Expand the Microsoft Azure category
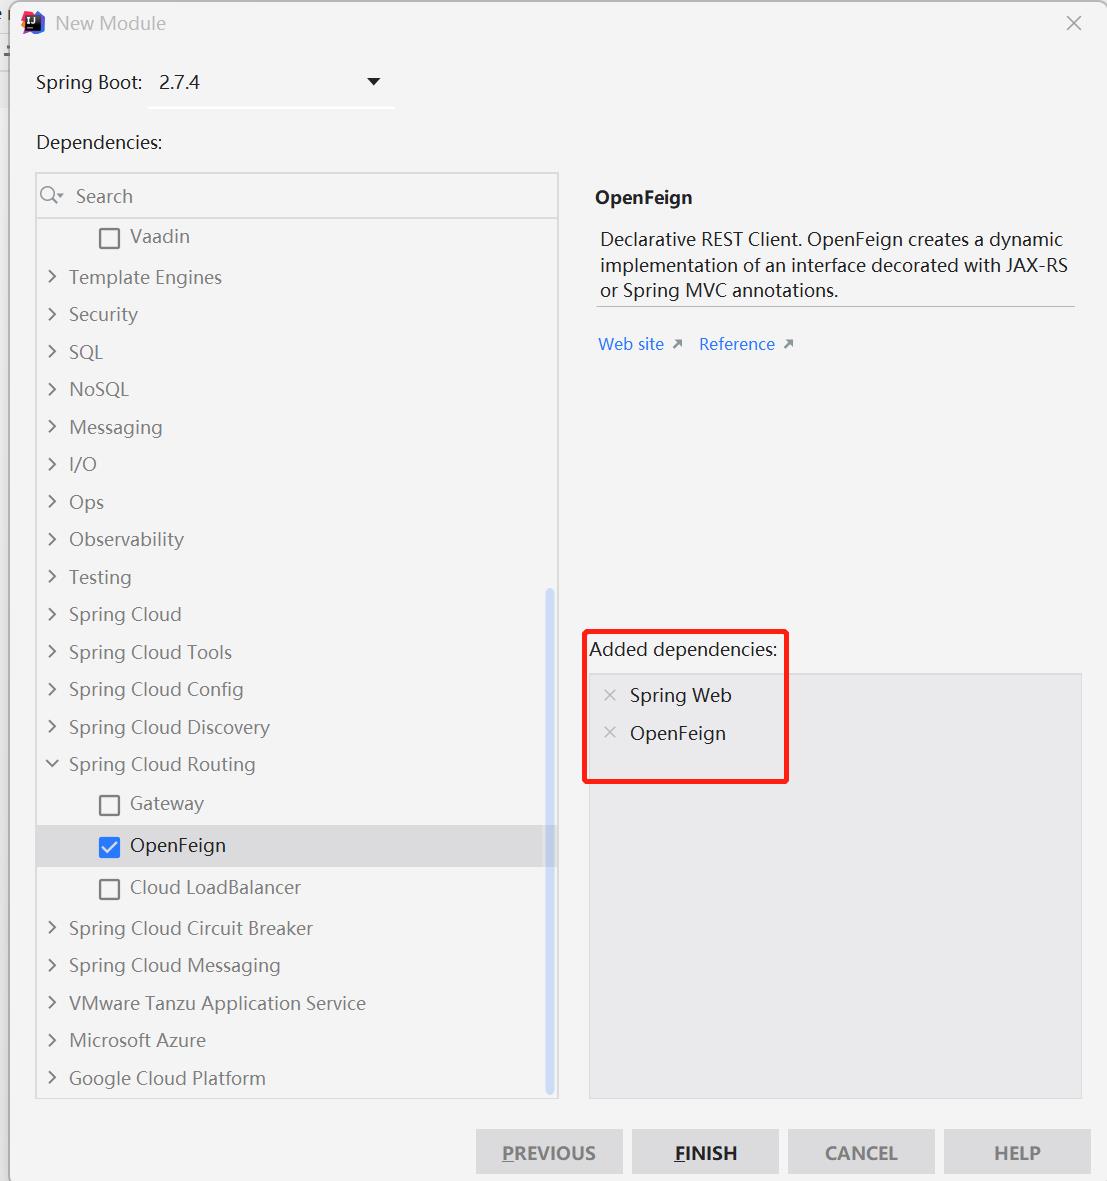The height and width of the screenshot is (1181, 1107). pyautogui.click(x=52, y=1040)
